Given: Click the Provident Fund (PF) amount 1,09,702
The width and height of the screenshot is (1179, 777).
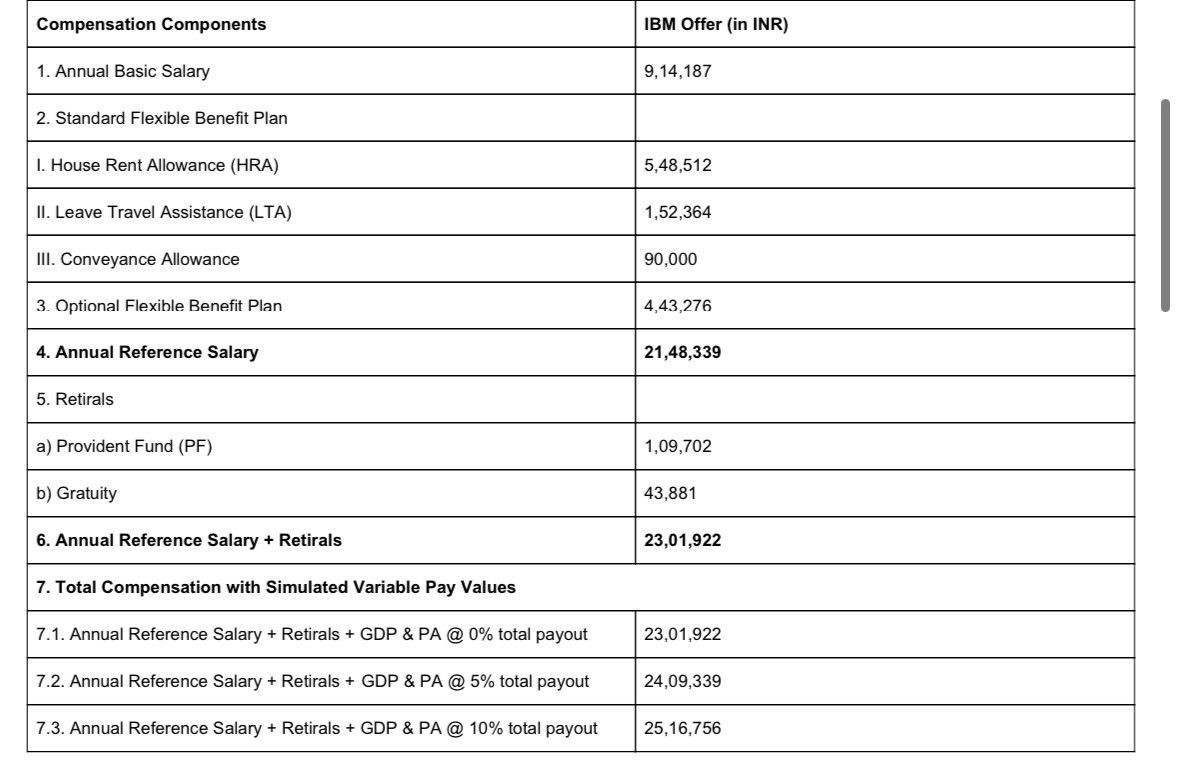Looking at the screenshot, I should (x=677, y=447).
